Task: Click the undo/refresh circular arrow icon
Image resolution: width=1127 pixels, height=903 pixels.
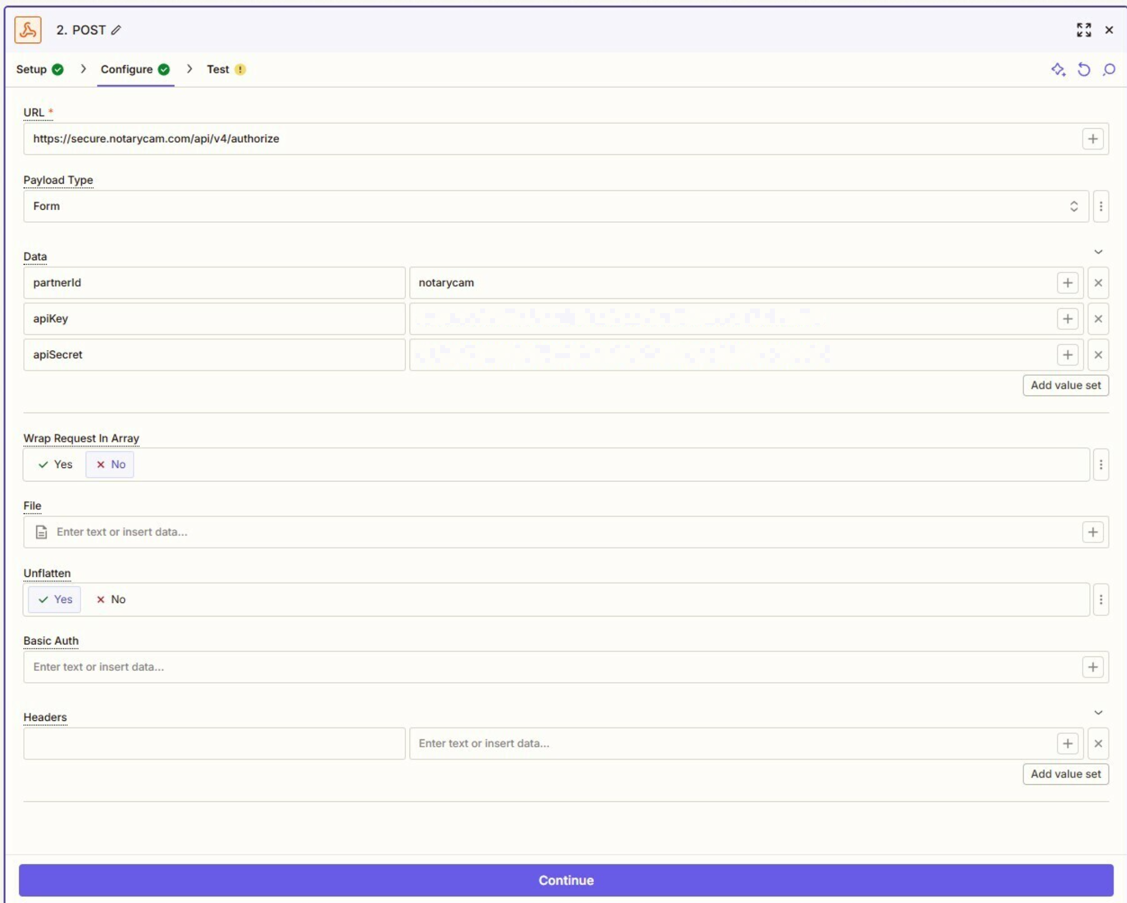Action: [x=1084, y=70]
